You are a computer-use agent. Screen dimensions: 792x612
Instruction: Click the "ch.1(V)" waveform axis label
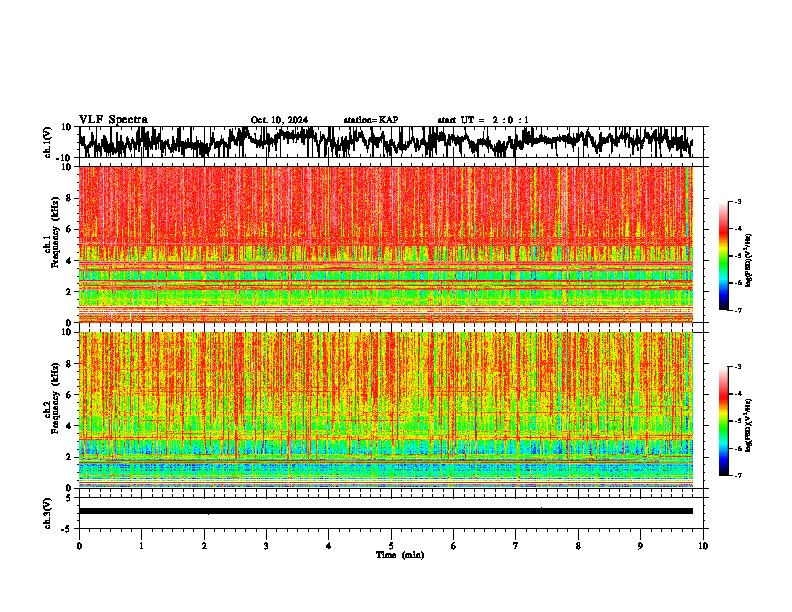(48, 142)
